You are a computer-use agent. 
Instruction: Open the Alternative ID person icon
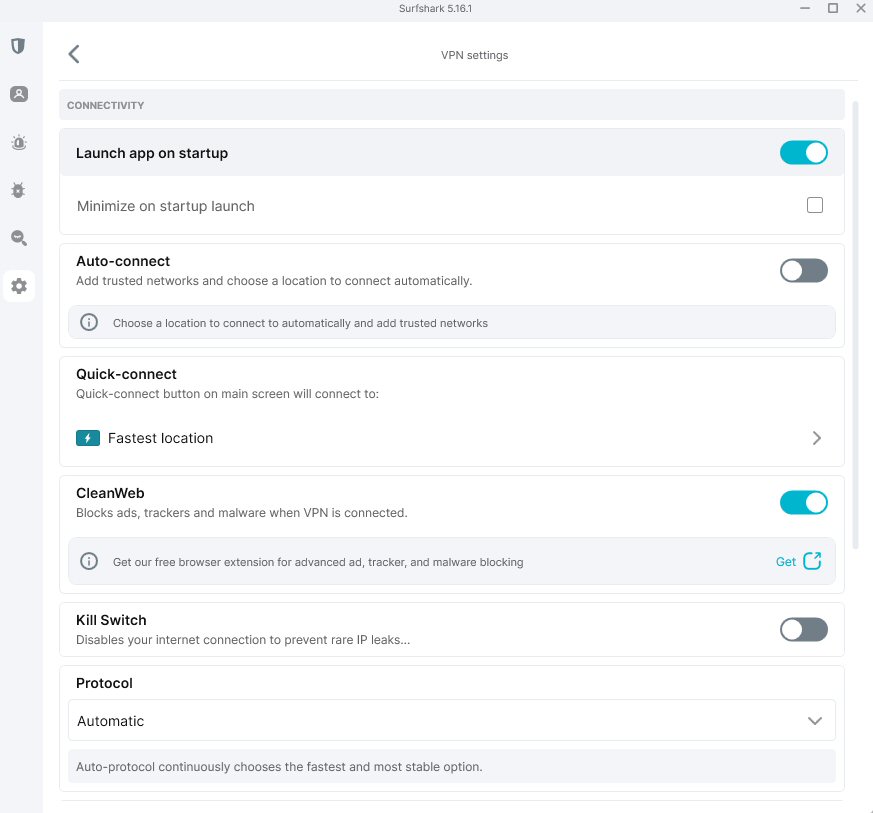19,94
